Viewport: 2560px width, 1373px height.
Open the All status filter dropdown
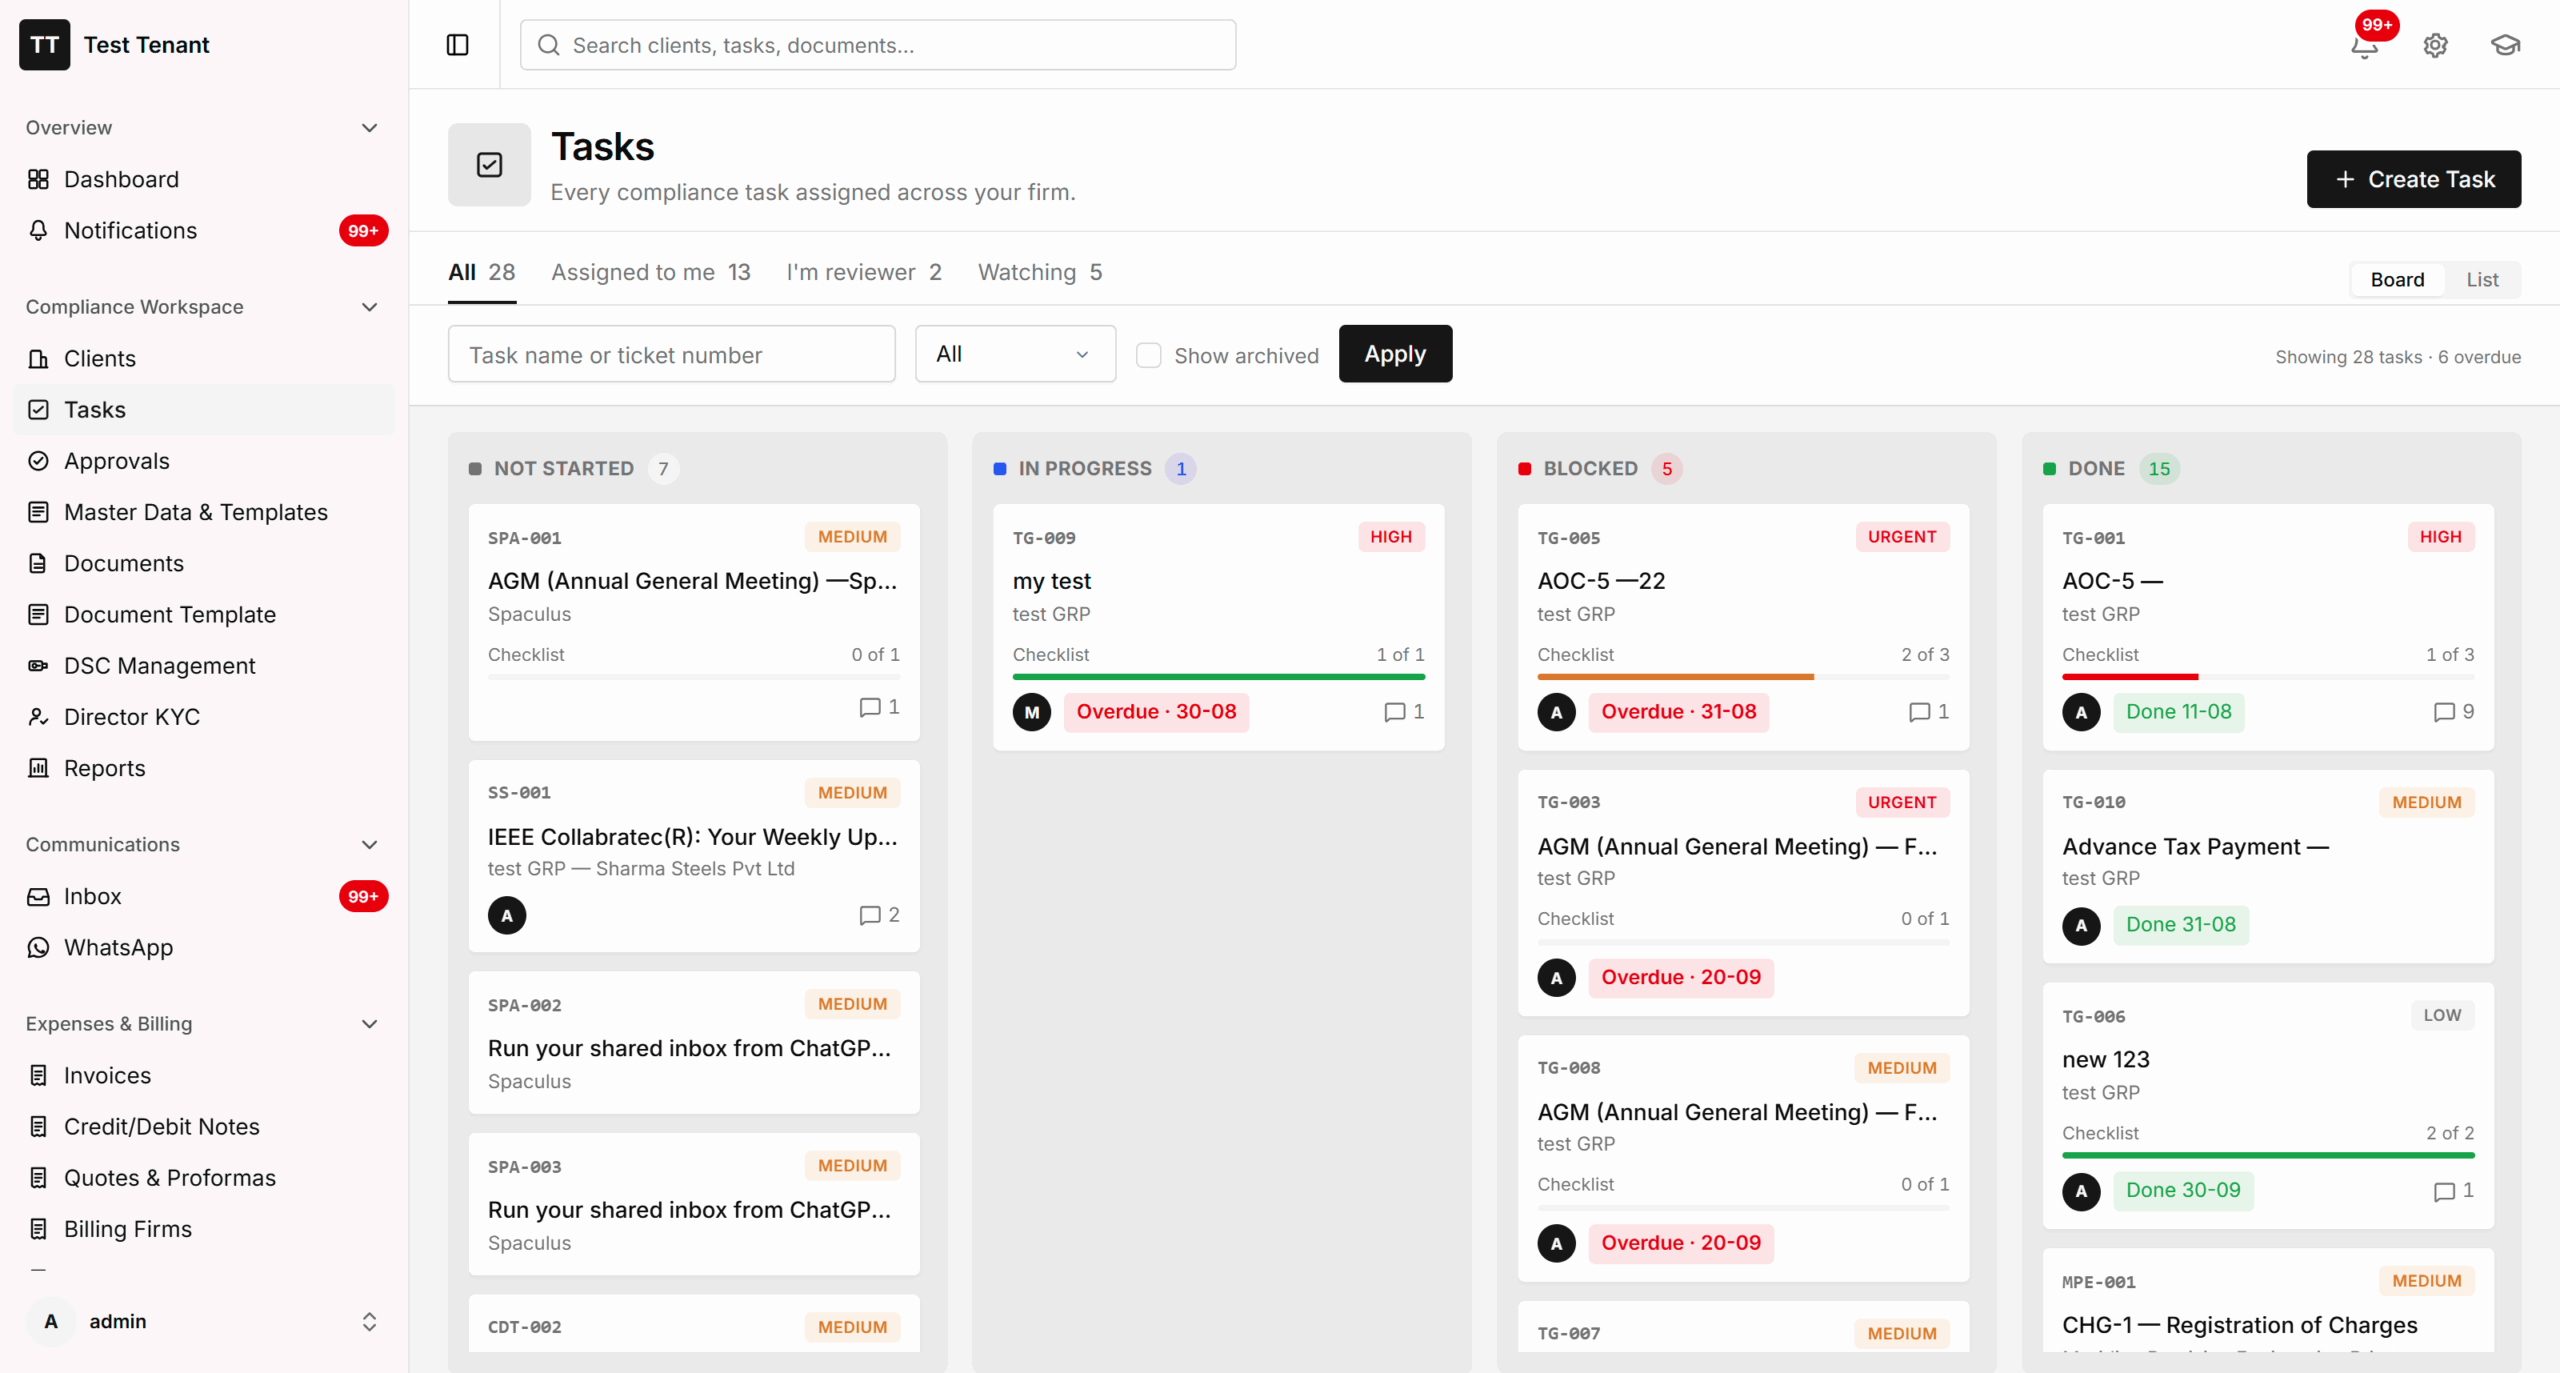[1015, 354]
